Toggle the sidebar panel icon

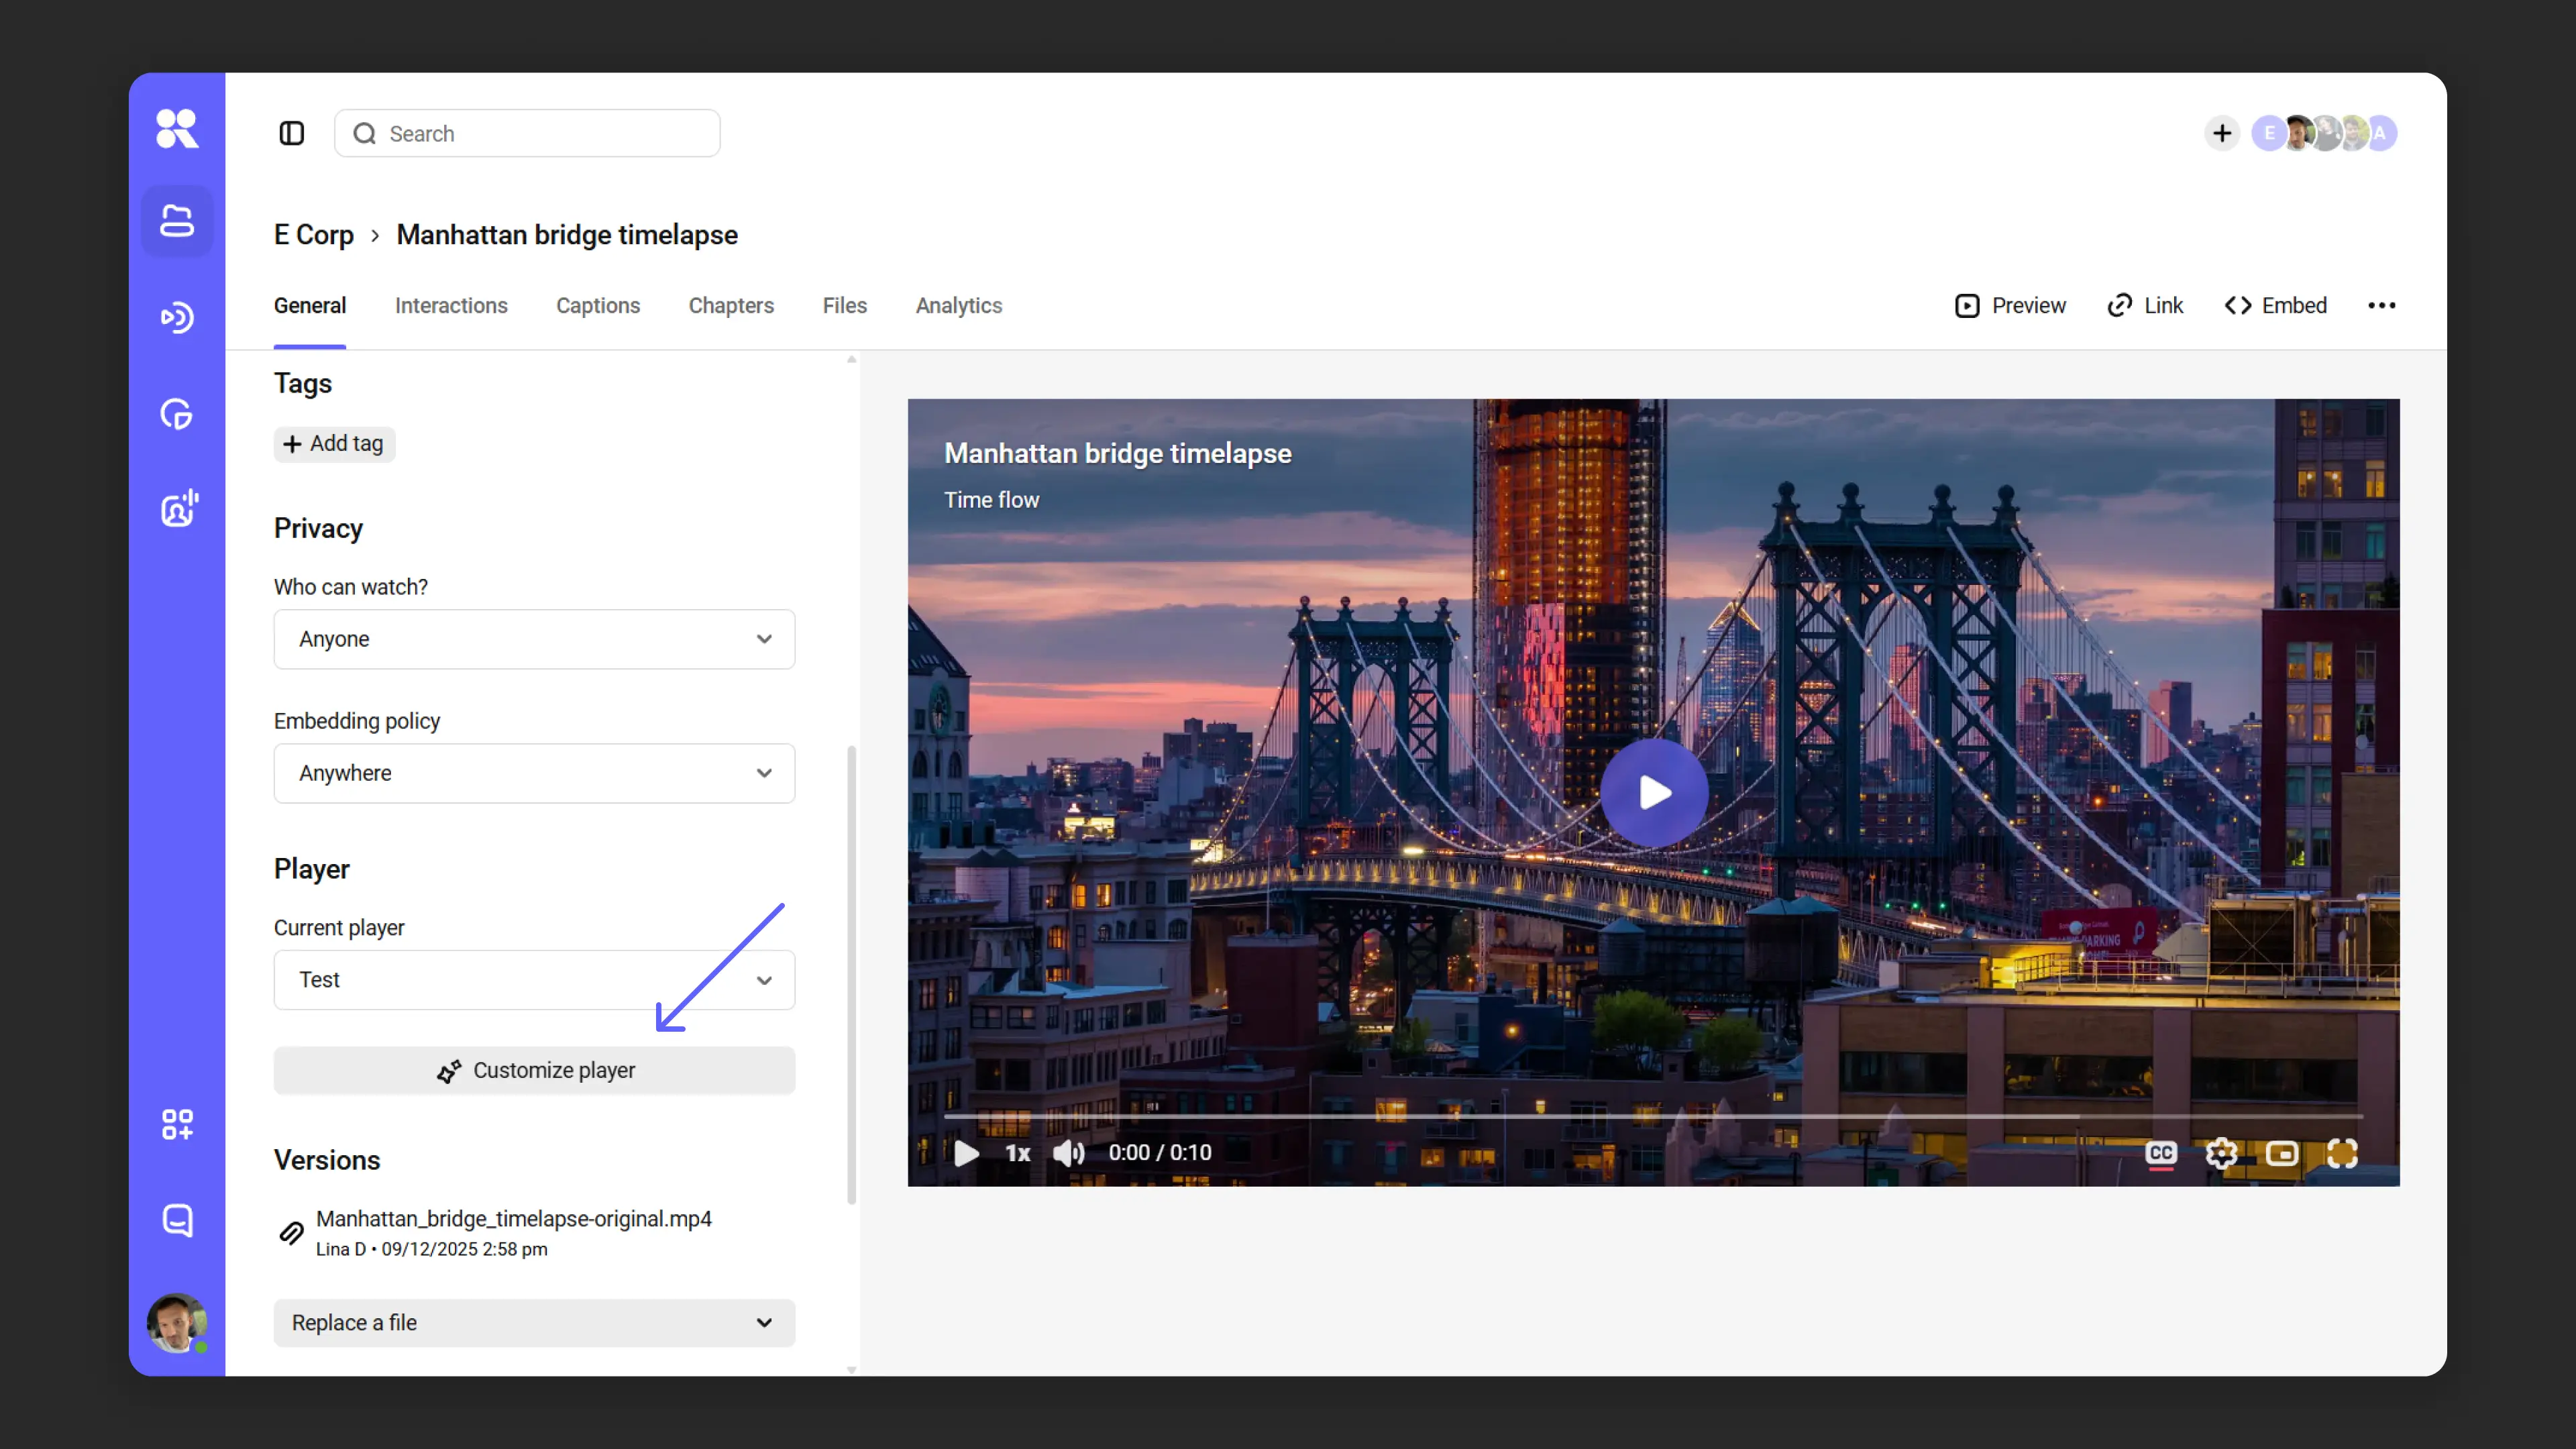pos(291,133)
